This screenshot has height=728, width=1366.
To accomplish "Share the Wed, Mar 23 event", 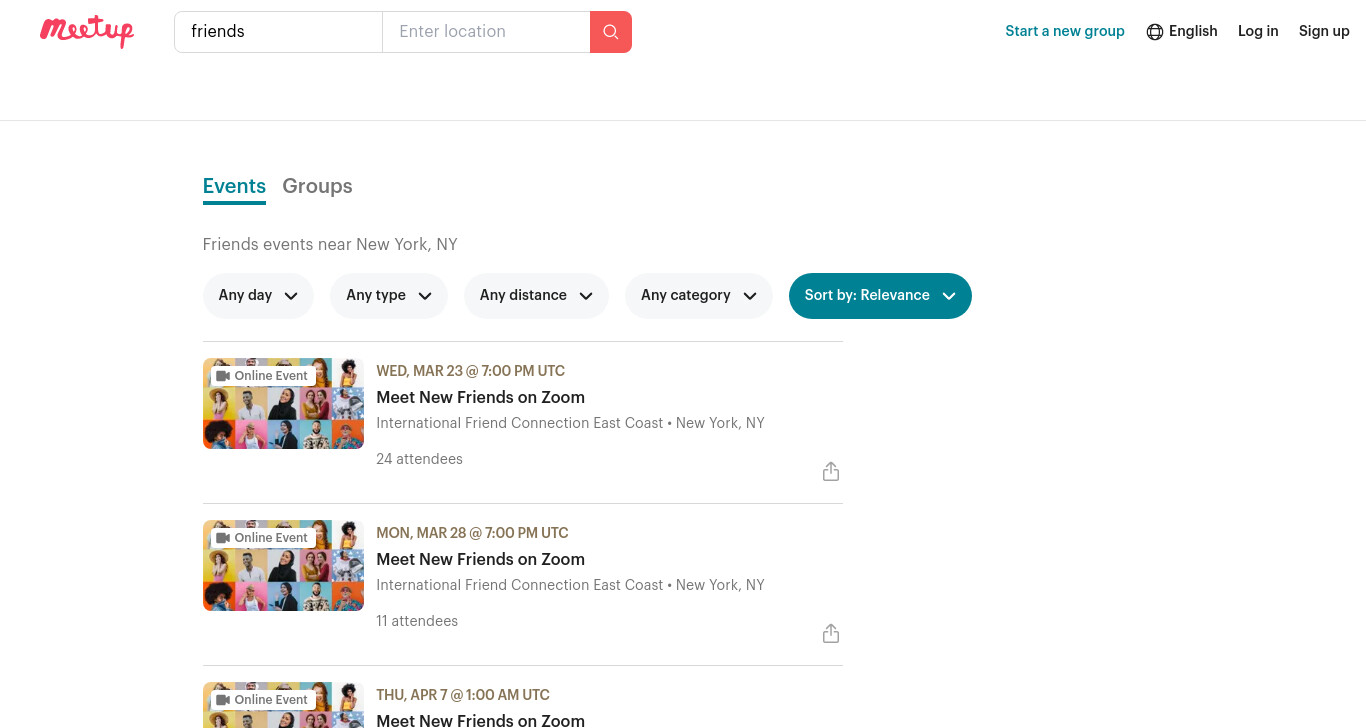I will click(x=831, y=472).
